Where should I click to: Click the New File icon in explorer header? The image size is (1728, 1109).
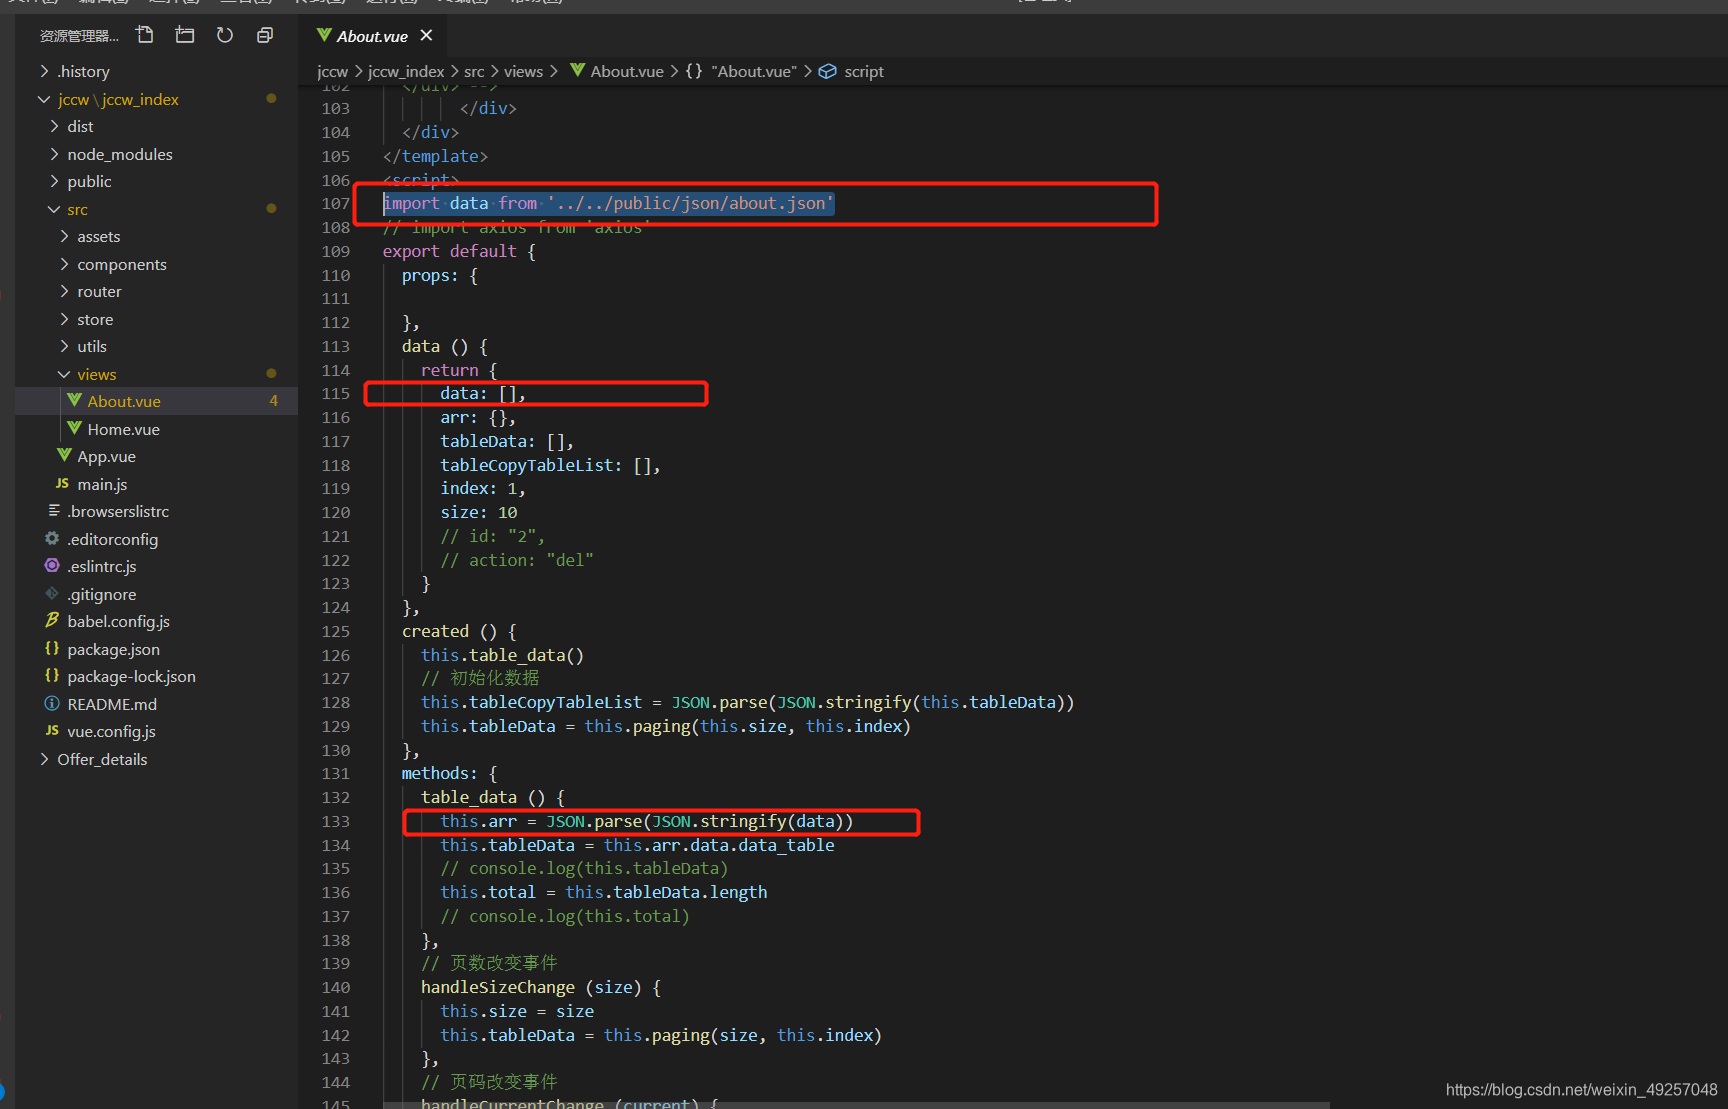(x=145, y=35)
